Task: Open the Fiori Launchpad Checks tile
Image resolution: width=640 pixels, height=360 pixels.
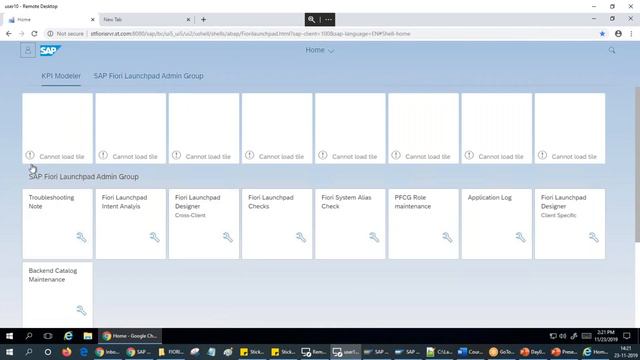Action: (277, 224)
